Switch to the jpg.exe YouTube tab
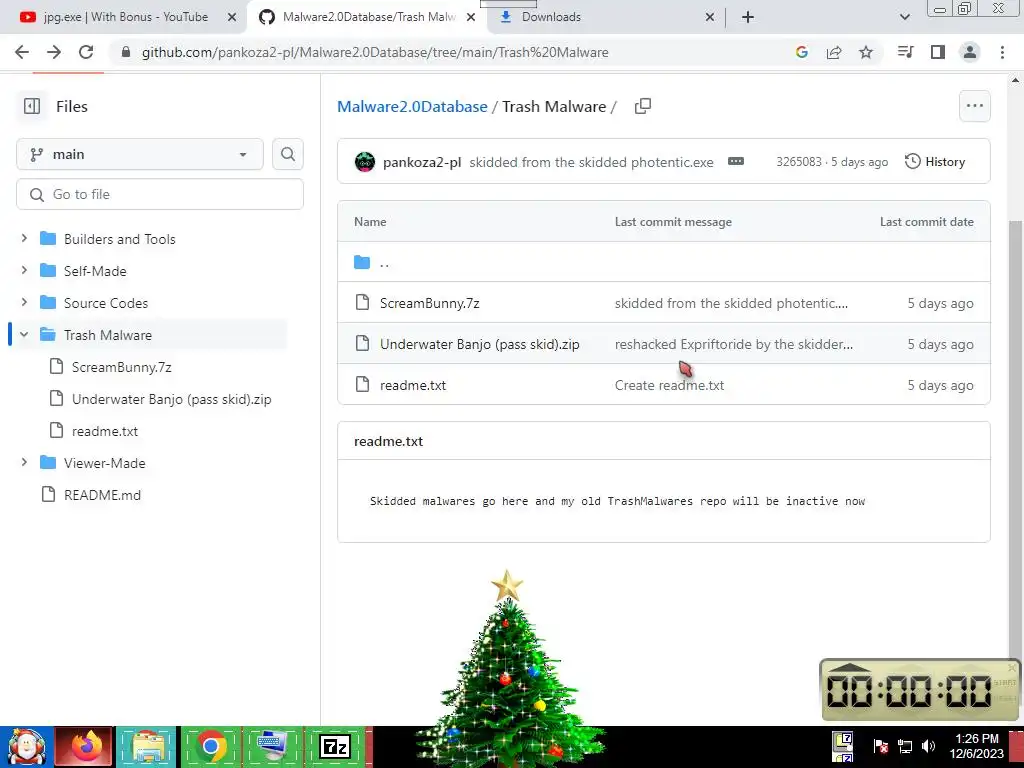Viewport: 1024px width, 768px height. pyautogui.click(x=124, y=17)
